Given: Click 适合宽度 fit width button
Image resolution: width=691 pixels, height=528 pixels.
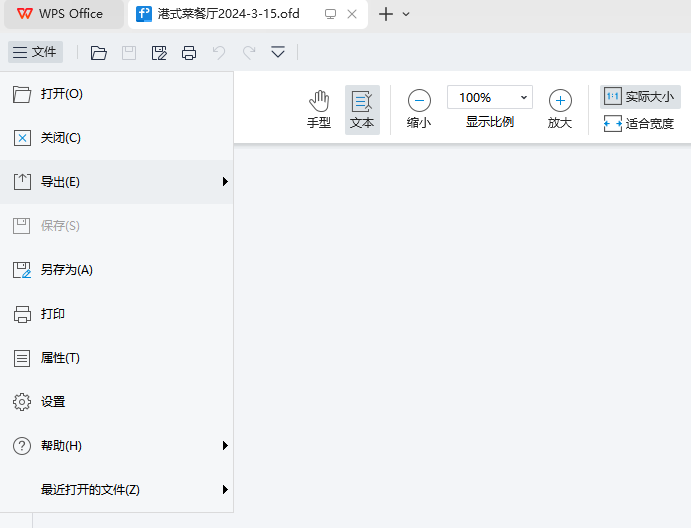Looking at the screenshot, I should (x=639, y=123).
